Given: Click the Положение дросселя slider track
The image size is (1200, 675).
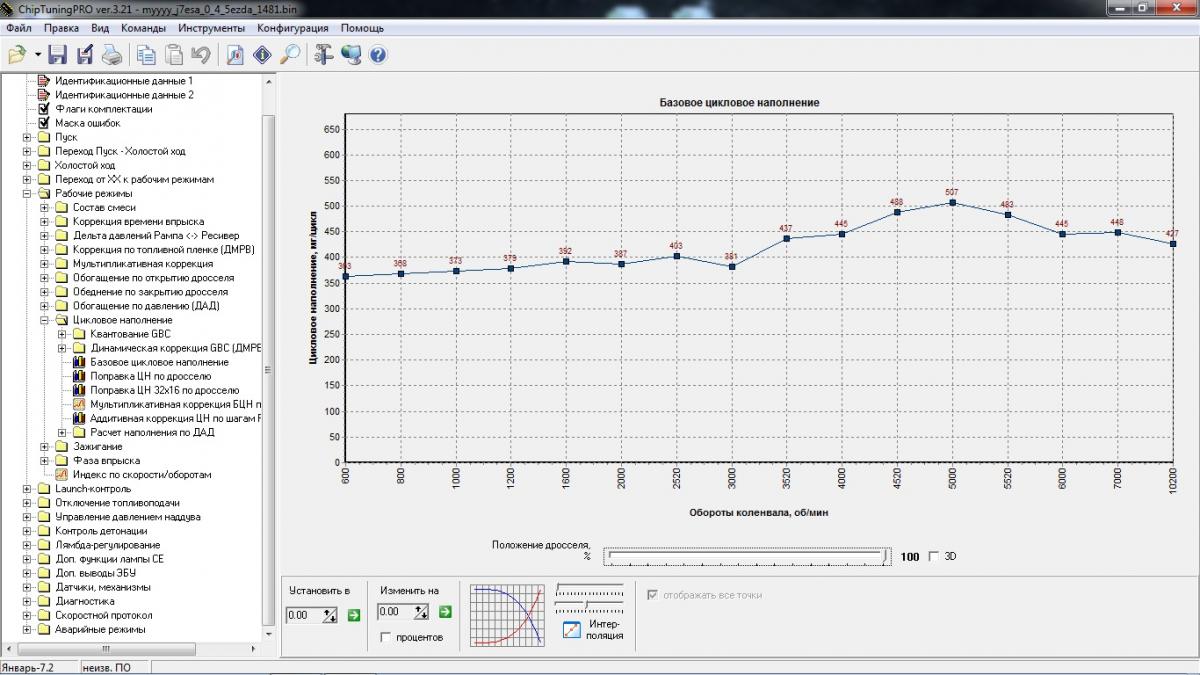Looking at the screenshot, I should tap(748, 556).
